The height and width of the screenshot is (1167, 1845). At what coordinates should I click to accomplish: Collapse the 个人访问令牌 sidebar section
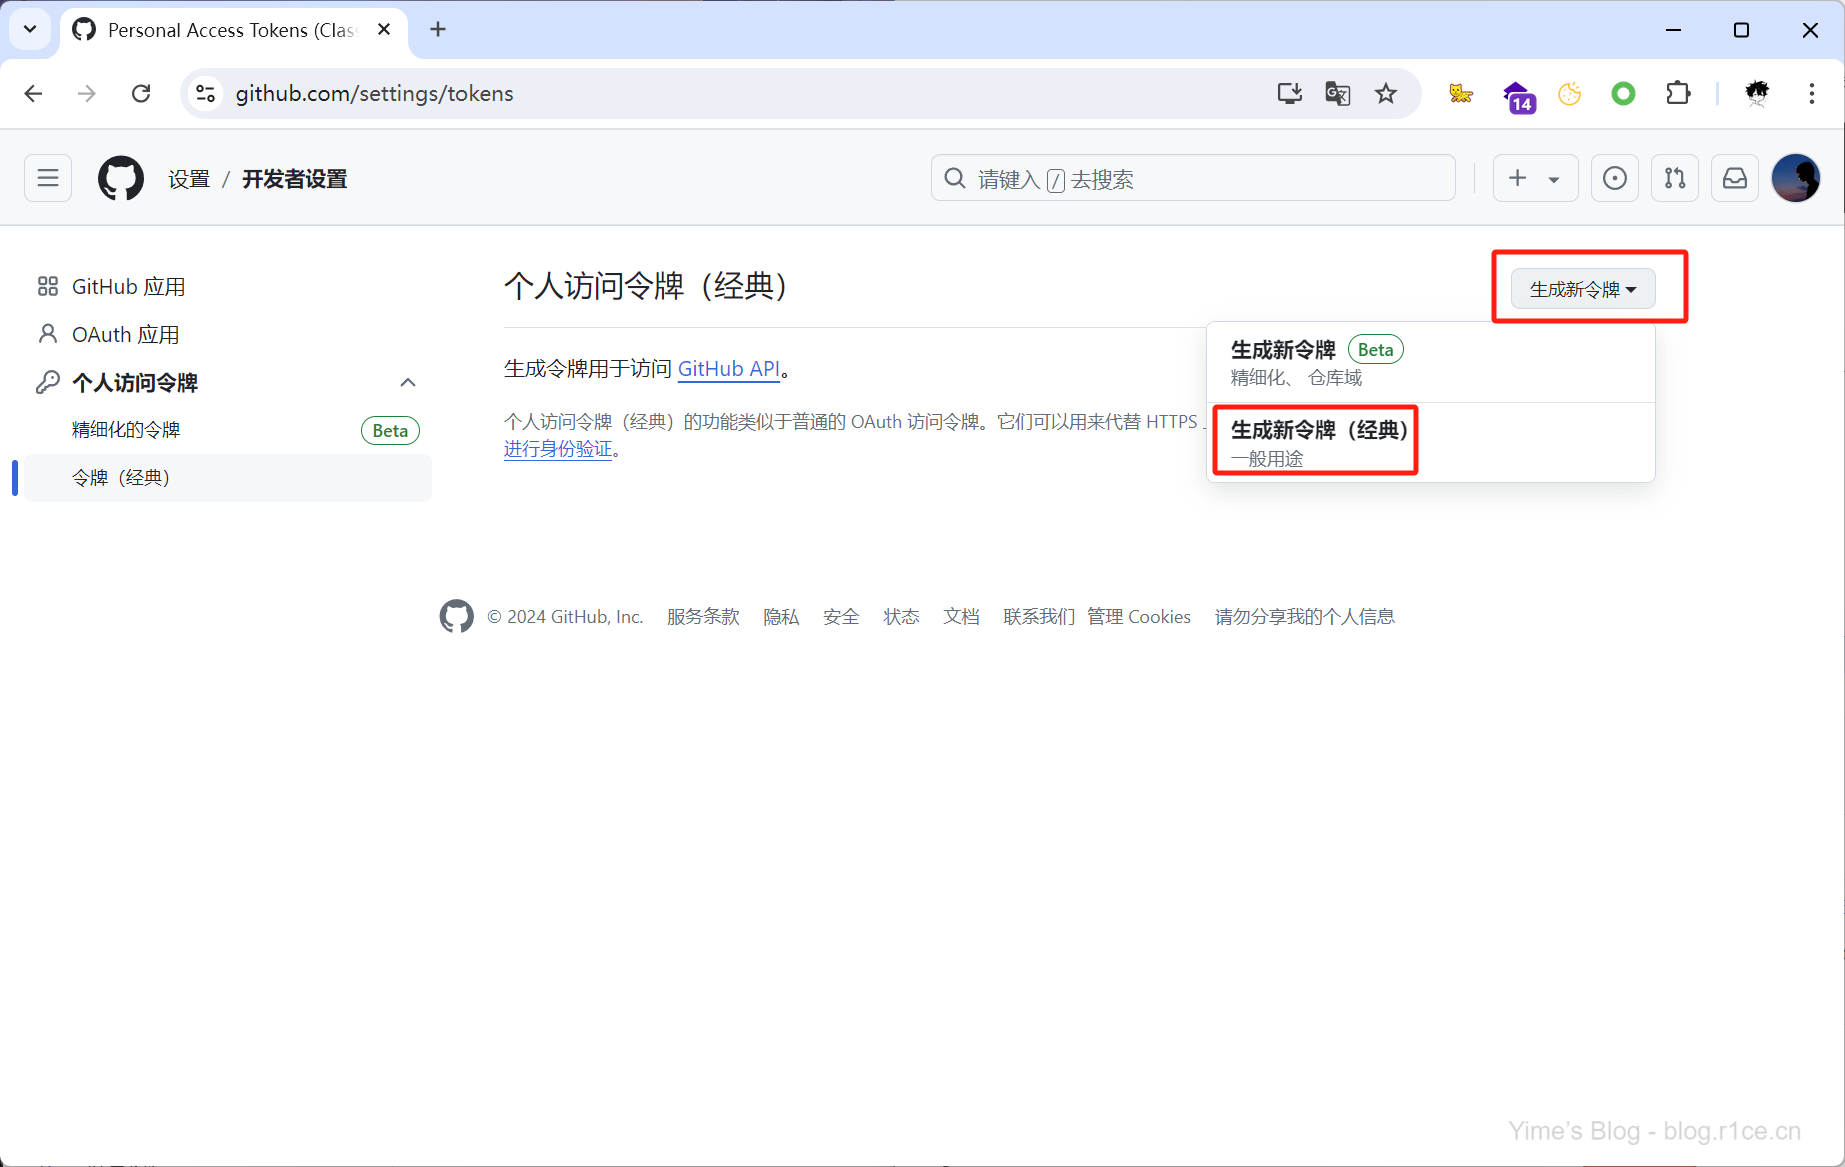click(407, 383)
